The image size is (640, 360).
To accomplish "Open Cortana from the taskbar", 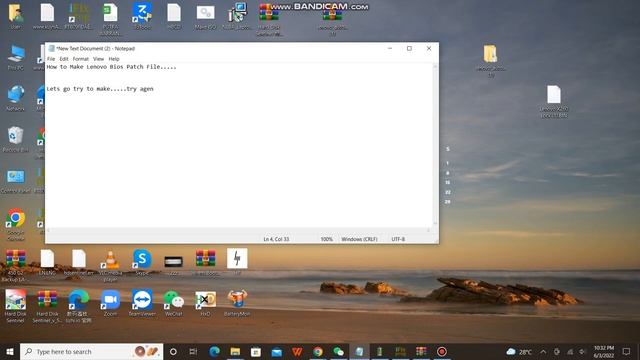I will tap(173, 351).
